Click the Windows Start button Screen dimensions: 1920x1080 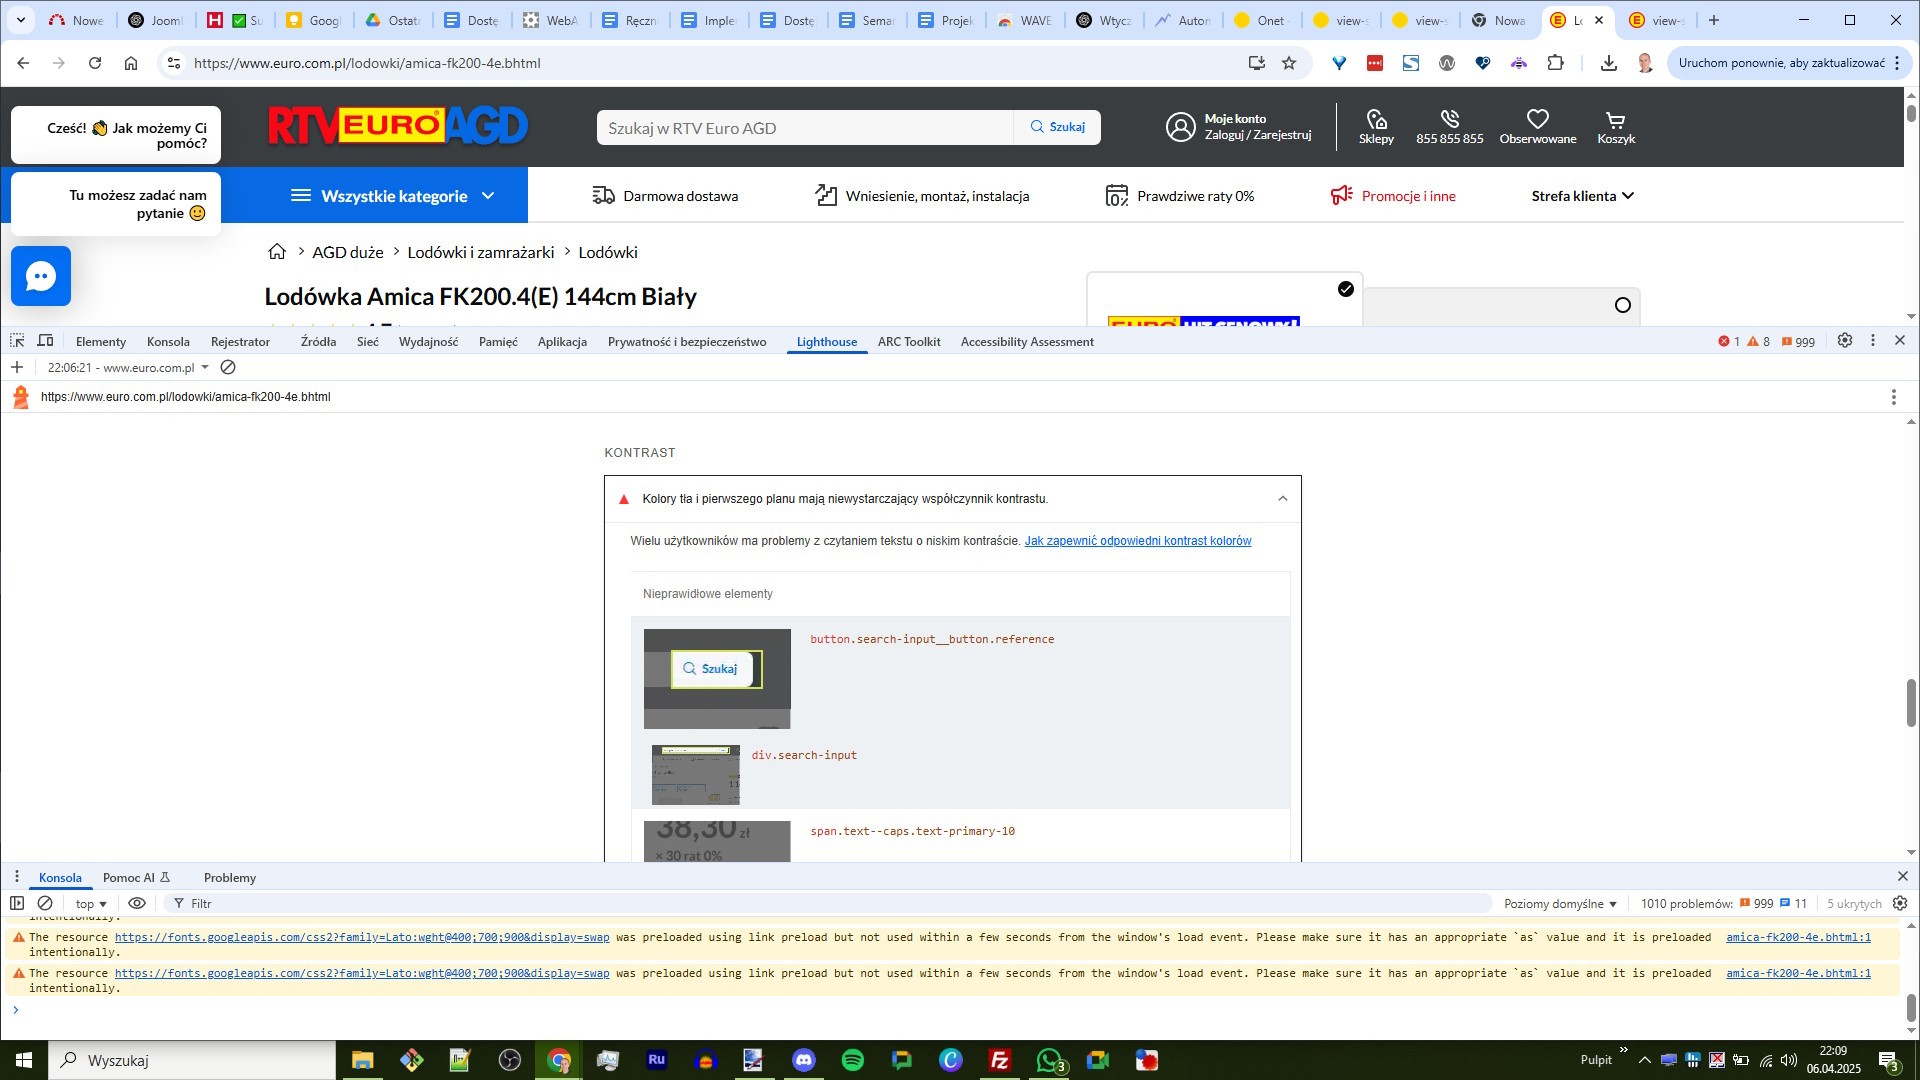(24, 1060)
